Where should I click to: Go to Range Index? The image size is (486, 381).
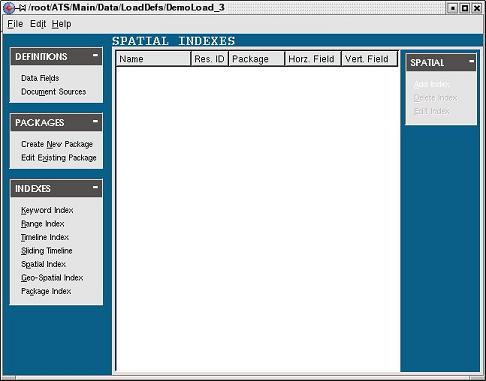pos(43,224)
